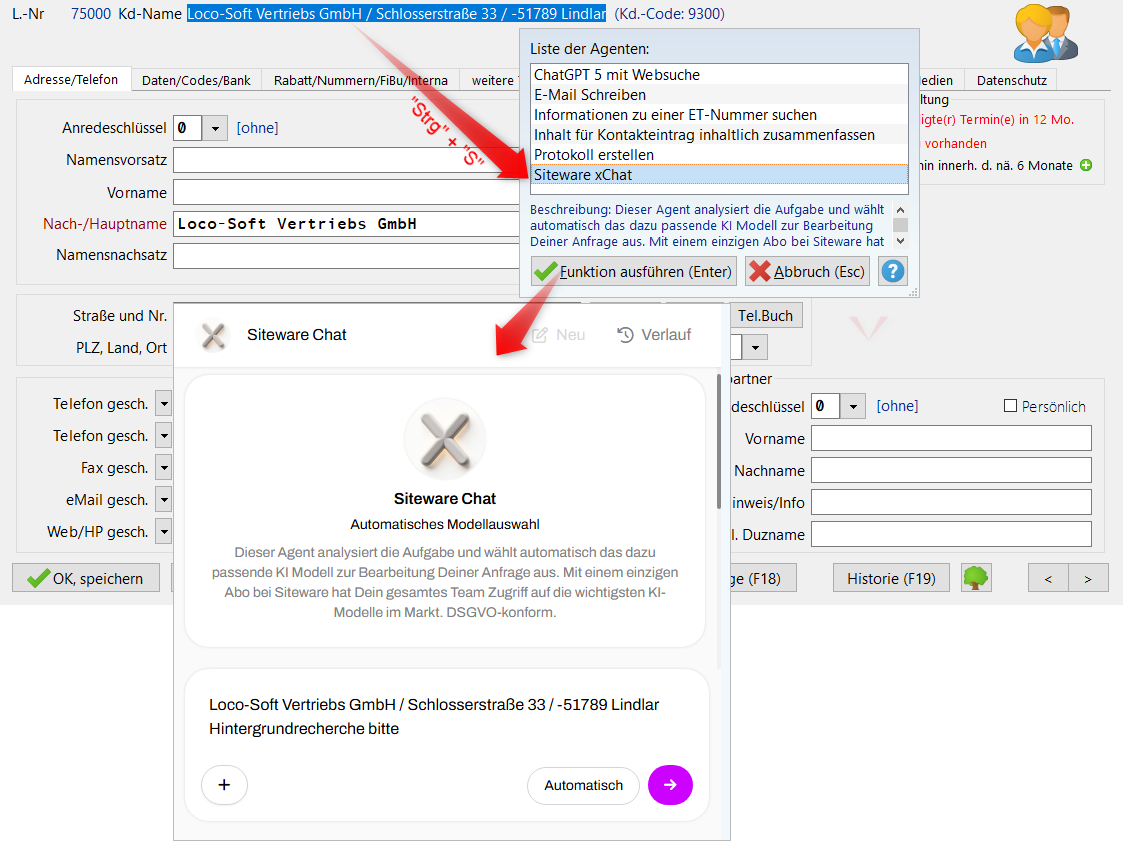Open the Anredeschlüssel dropdown
The width and height of the screenshot is (1123, 846).
(x=215, y=128)
